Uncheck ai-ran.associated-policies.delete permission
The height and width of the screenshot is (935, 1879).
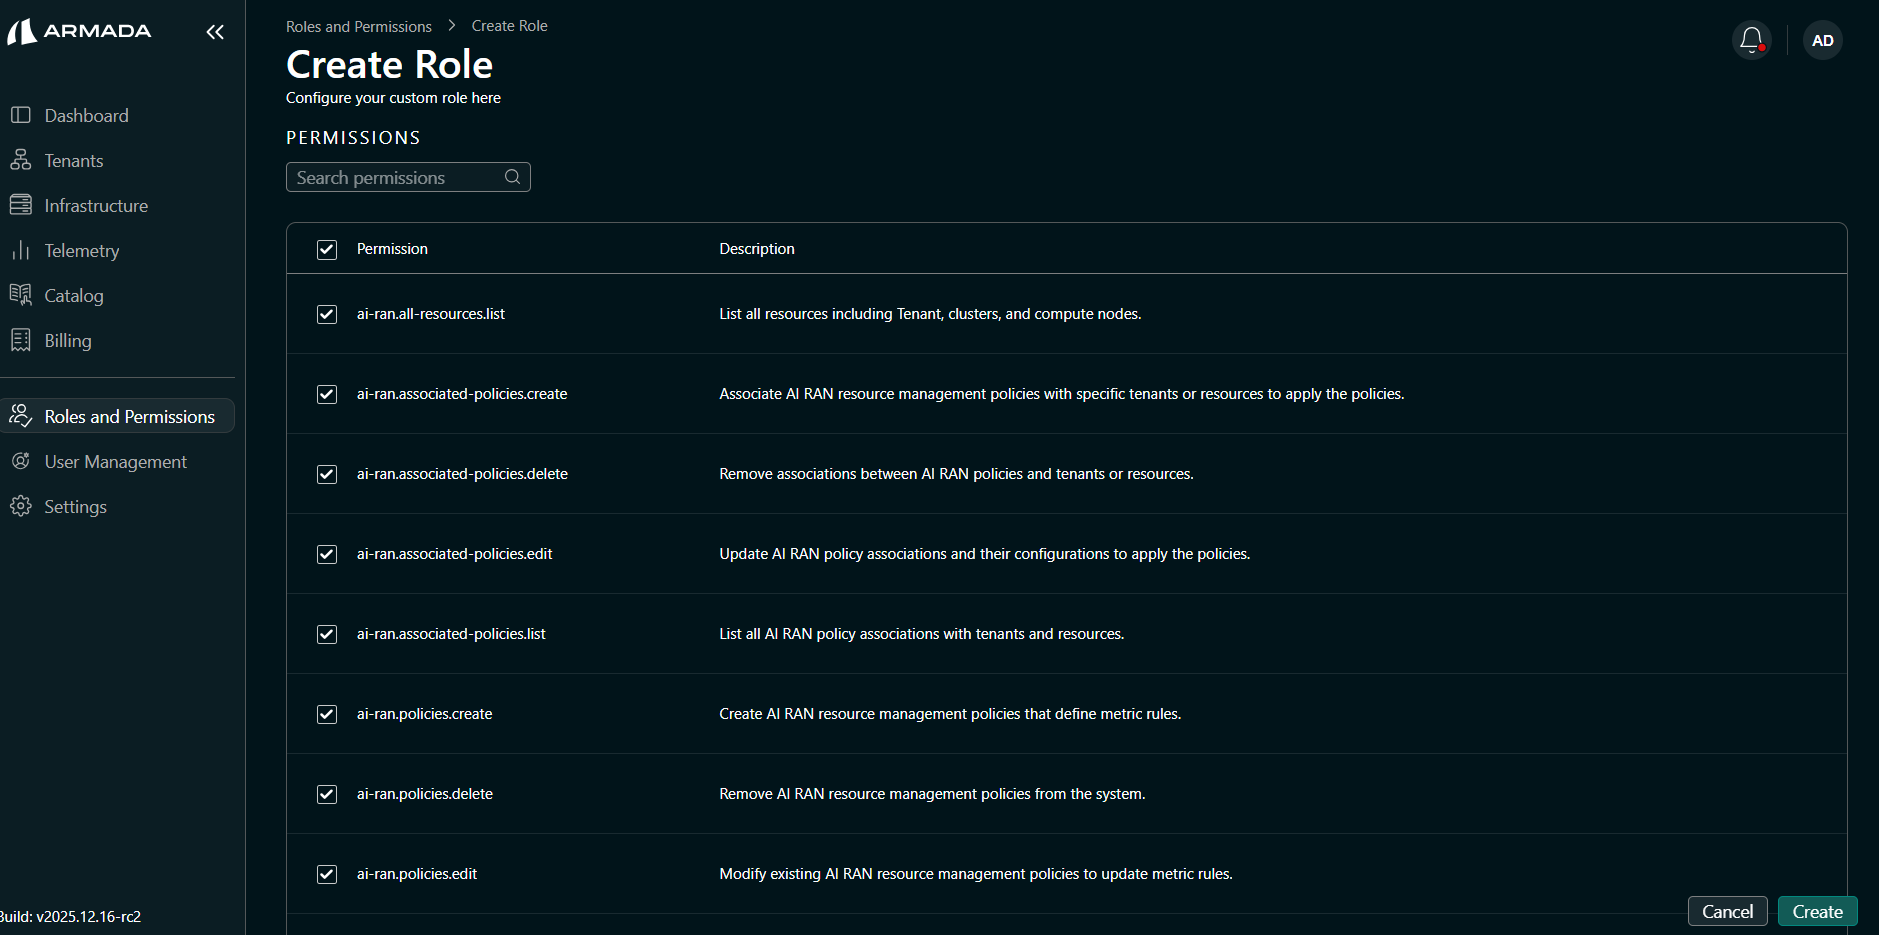326,474
